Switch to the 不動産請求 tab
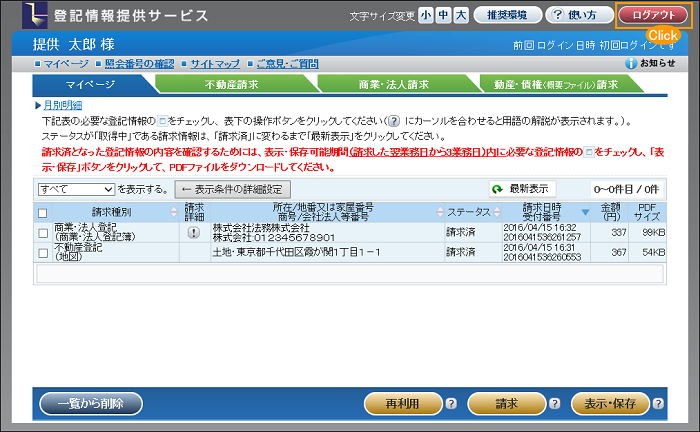Viewport: 700px width, 432px height. [232, 84]
